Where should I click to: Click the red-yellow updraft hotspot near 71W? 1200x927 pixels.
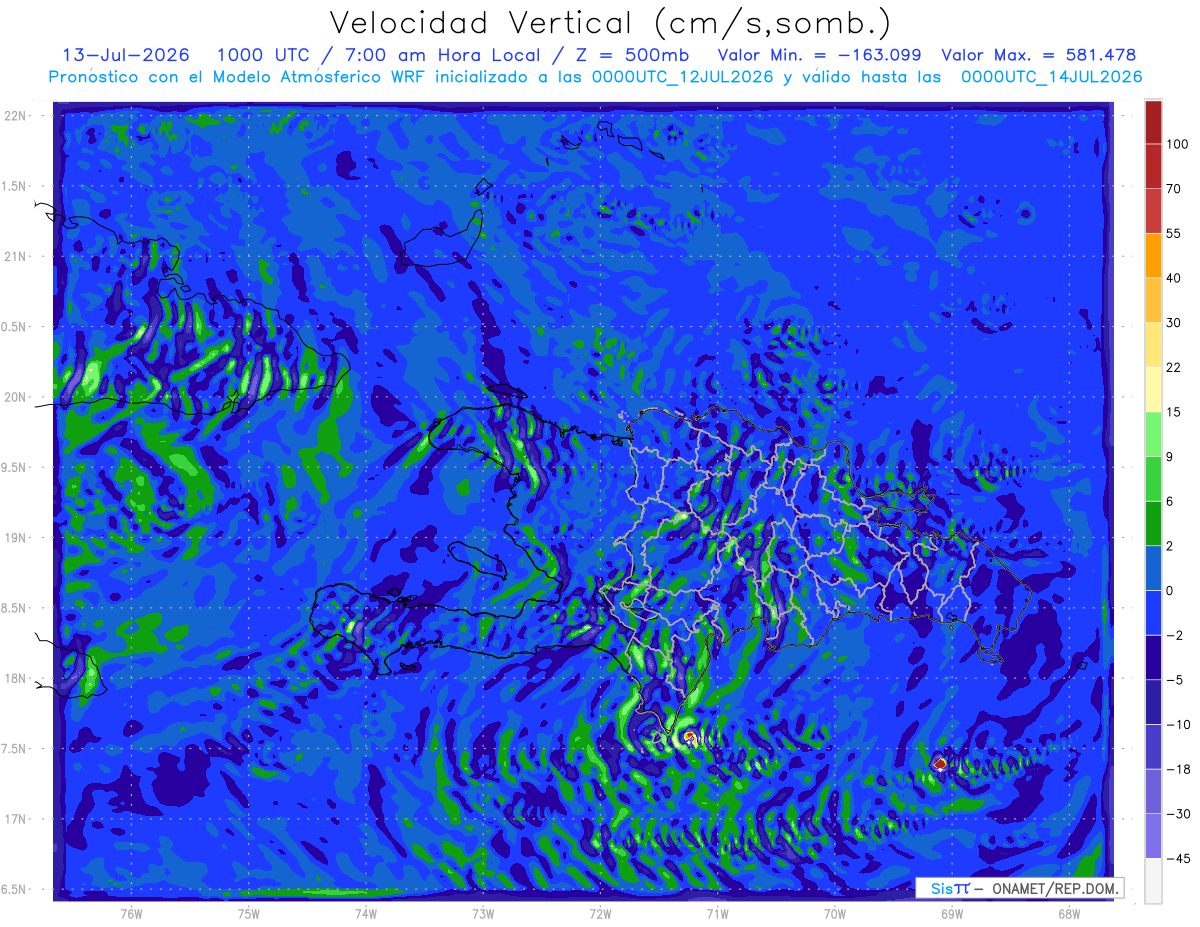(690, 738)
